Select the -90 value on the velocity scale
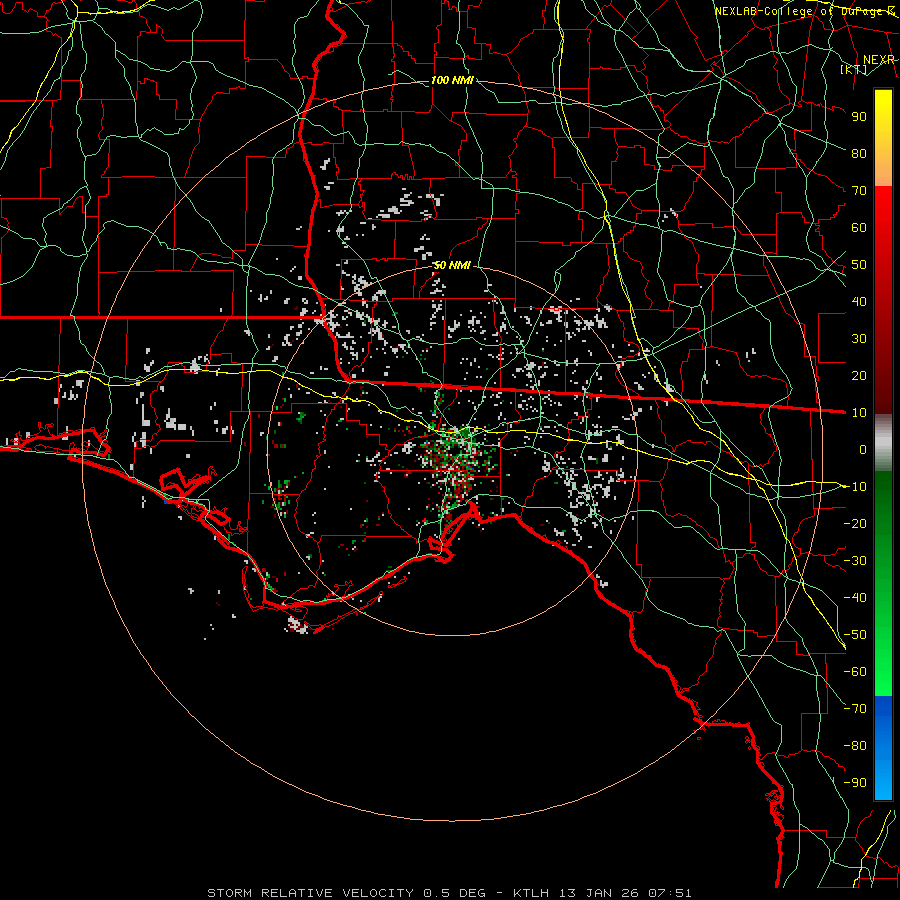 [855, 783]
